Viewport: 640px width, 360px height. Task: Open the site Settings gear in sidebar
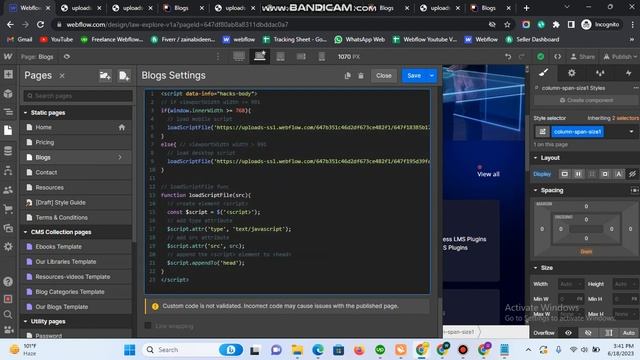[x=8, y=247]
